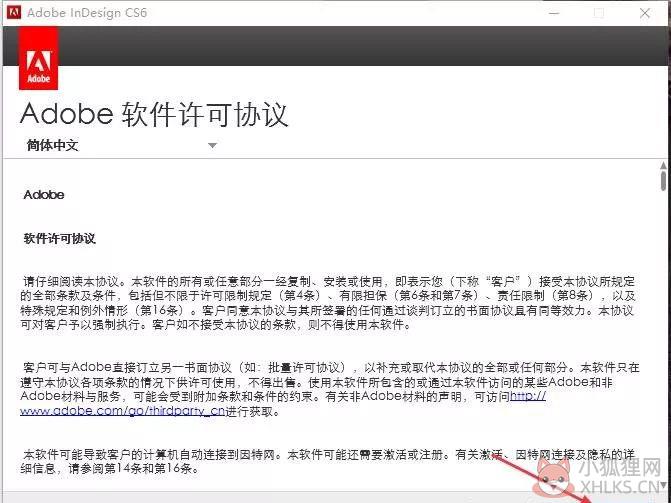Viewport: 671px width, 503px height.
Task: Click the bold 软件许可协议 subheading
Action: 59,238
